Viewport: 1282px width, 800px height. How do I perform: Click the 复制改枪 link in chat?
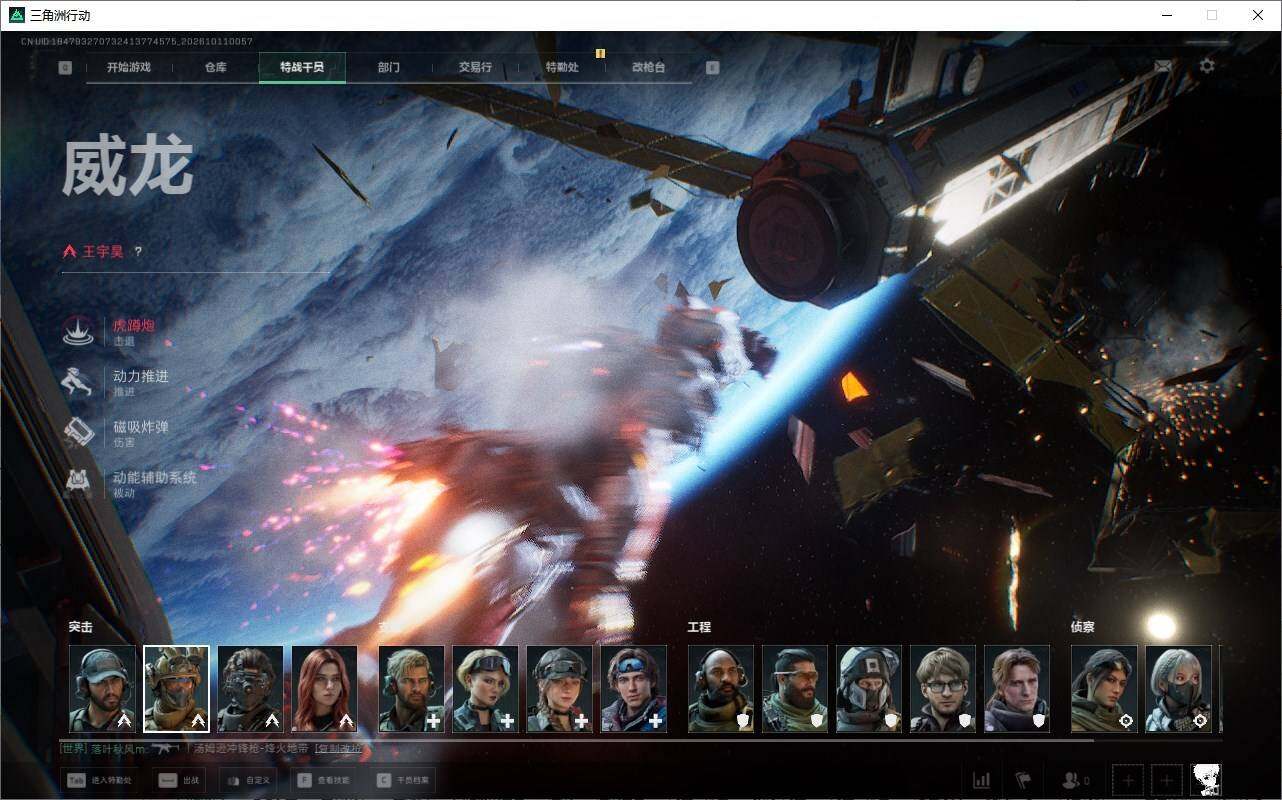[x=338, y=748]
